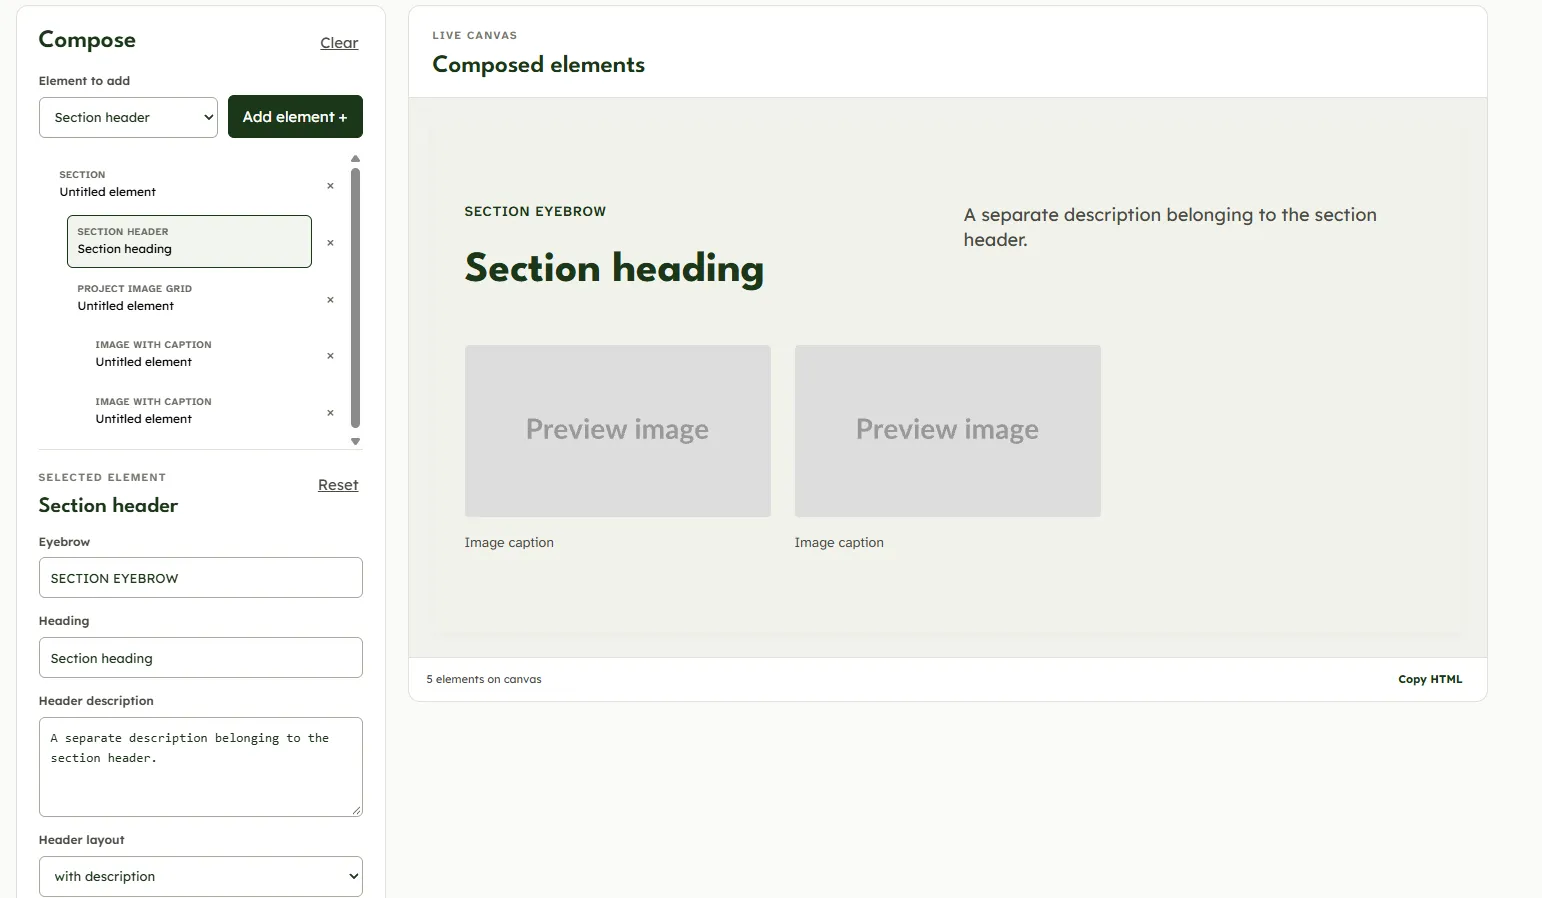This screenshot has width=1542, height=898.
Task: Remove the Section header row's x icon
Action: click(x=330, y=243)
